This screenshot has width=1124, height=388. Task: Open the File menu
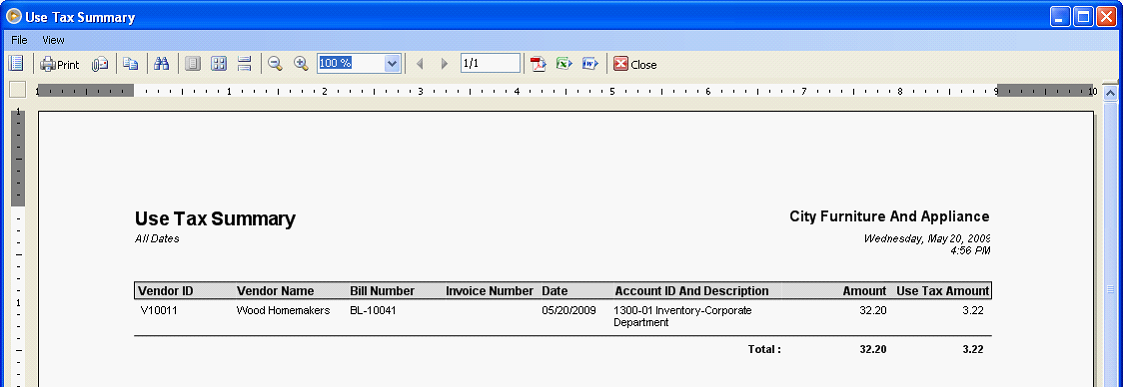19,40
